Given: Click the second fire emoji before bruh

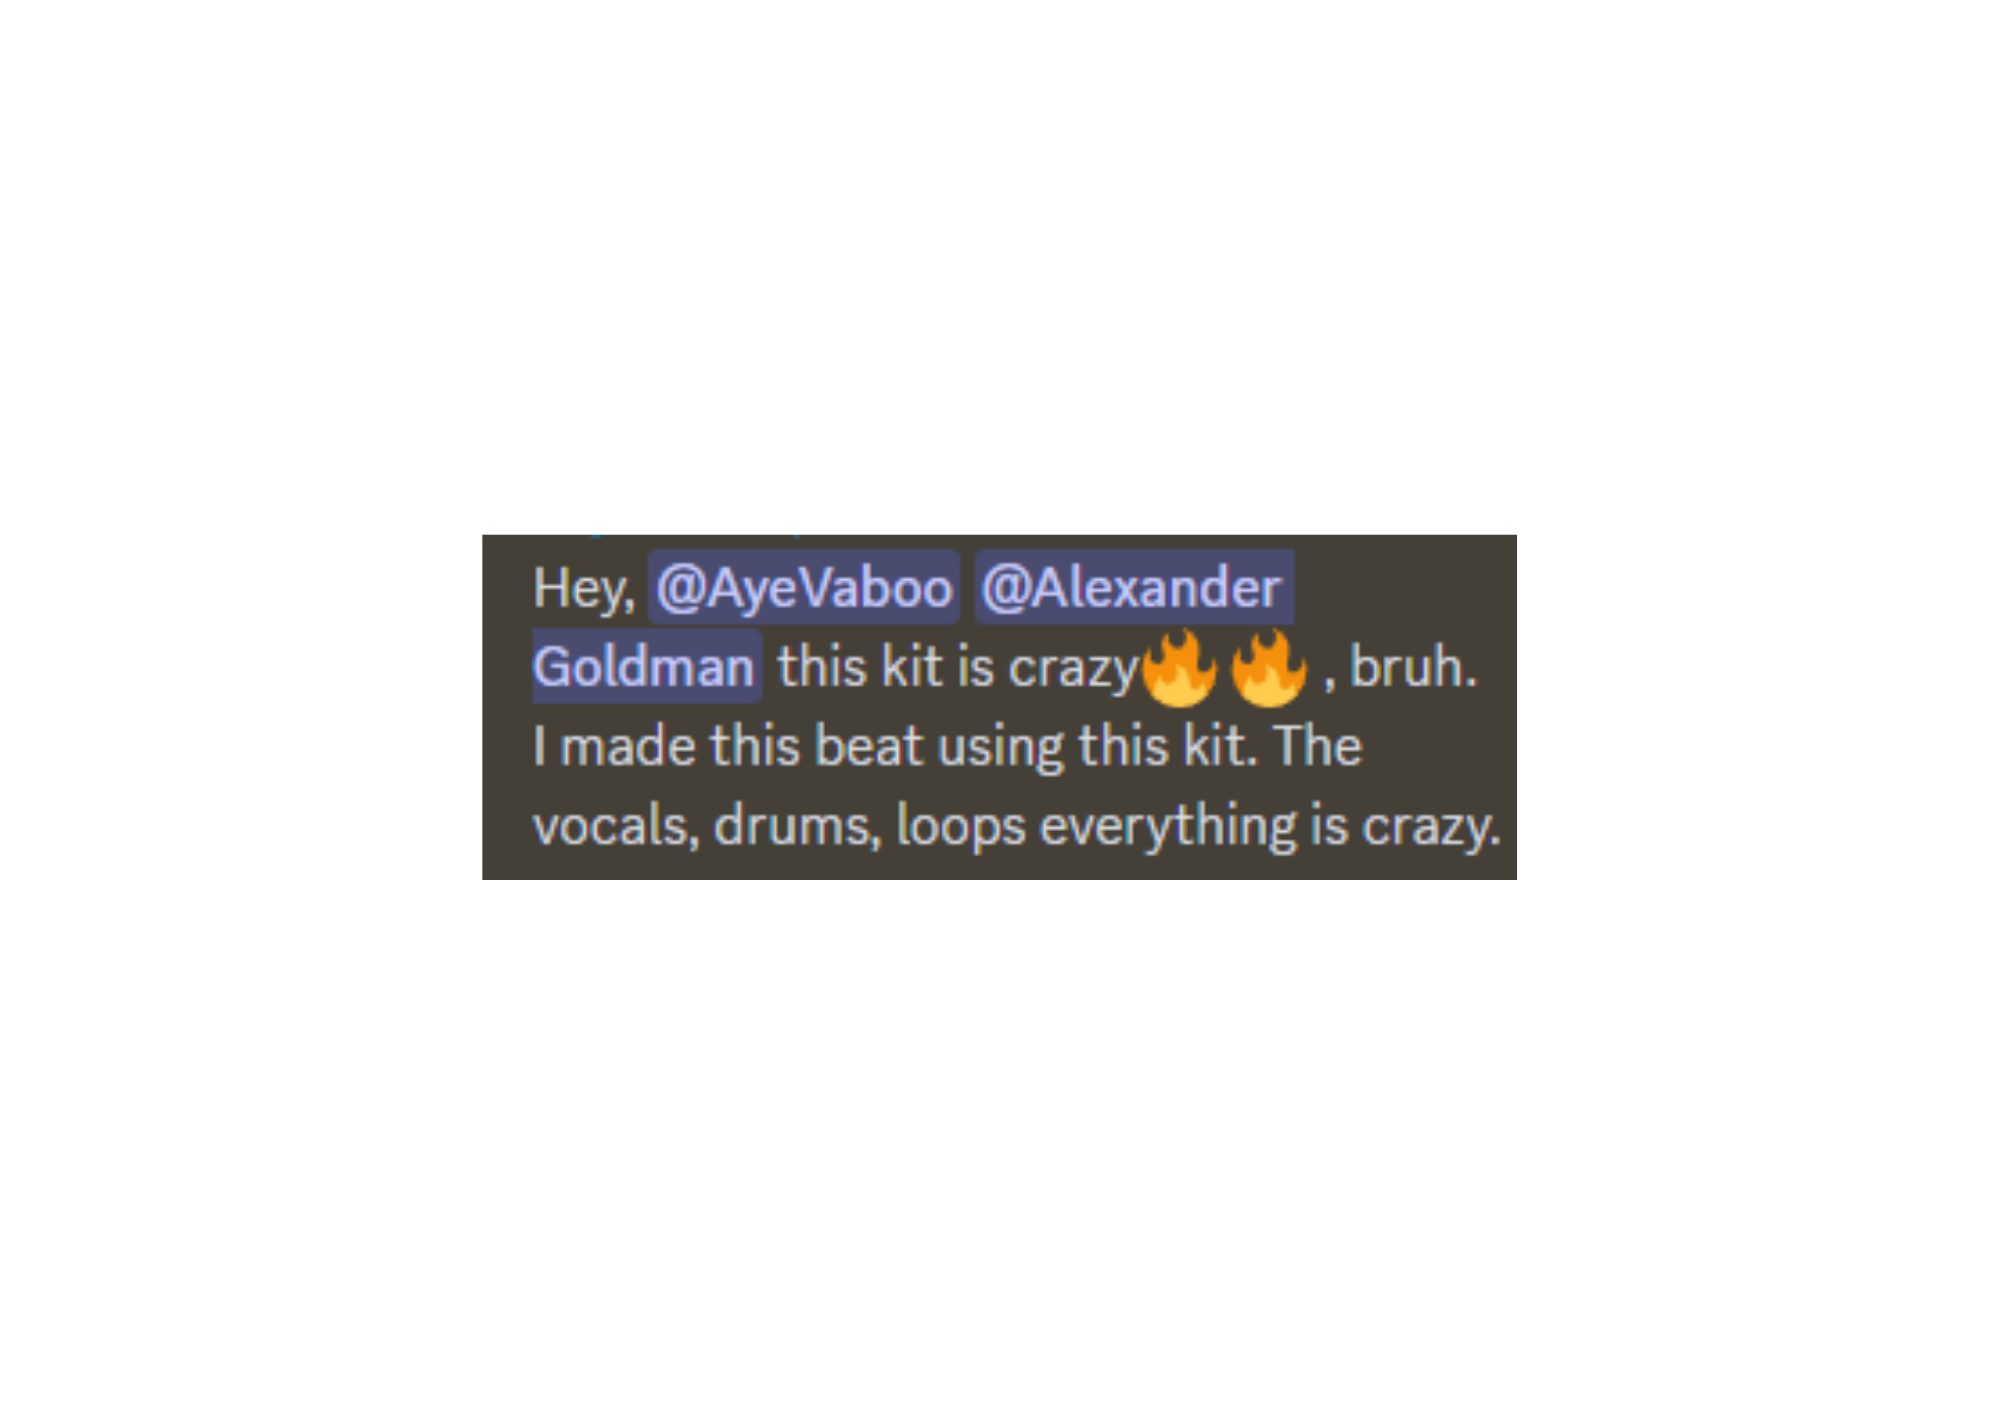Looking at the screenshot, I should pyautogui.click(x=1269, y=668).
